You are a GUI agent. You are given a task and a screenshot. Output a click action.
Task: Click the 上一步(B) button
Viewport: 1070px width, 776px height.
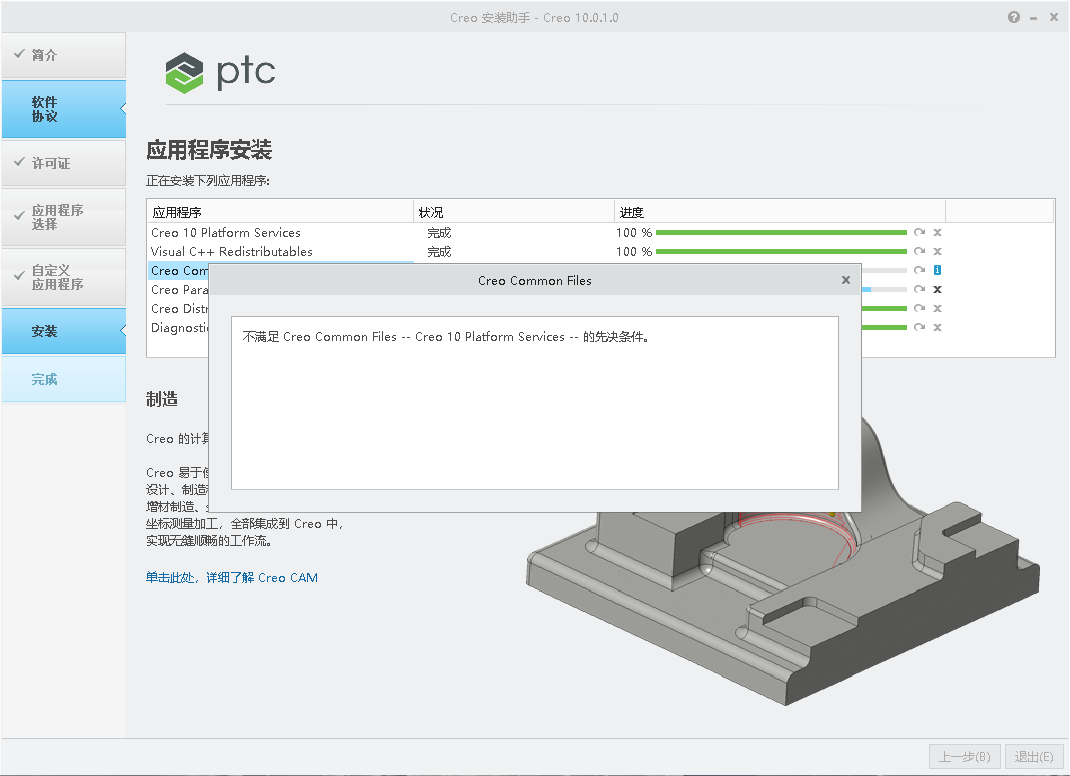[x=964, y=756]
